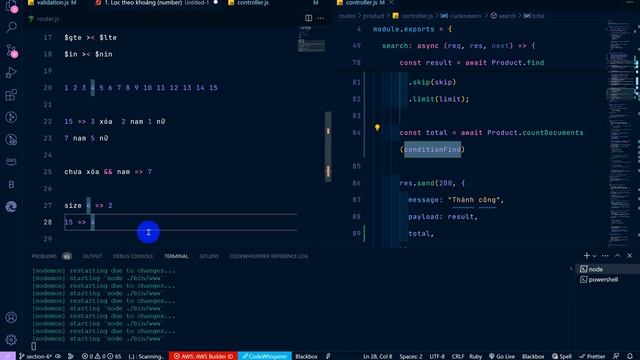Open the Accounts menu icon
This screenshot has width=640, height=360.
pos(11,317)
